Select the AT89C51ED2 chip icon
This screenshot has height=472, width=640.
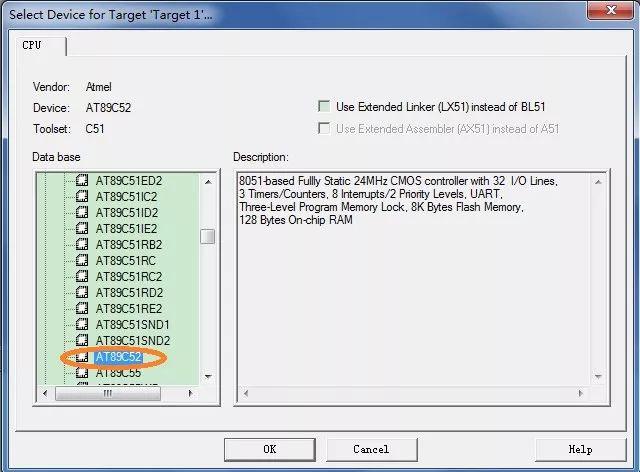tap(82, 180)
